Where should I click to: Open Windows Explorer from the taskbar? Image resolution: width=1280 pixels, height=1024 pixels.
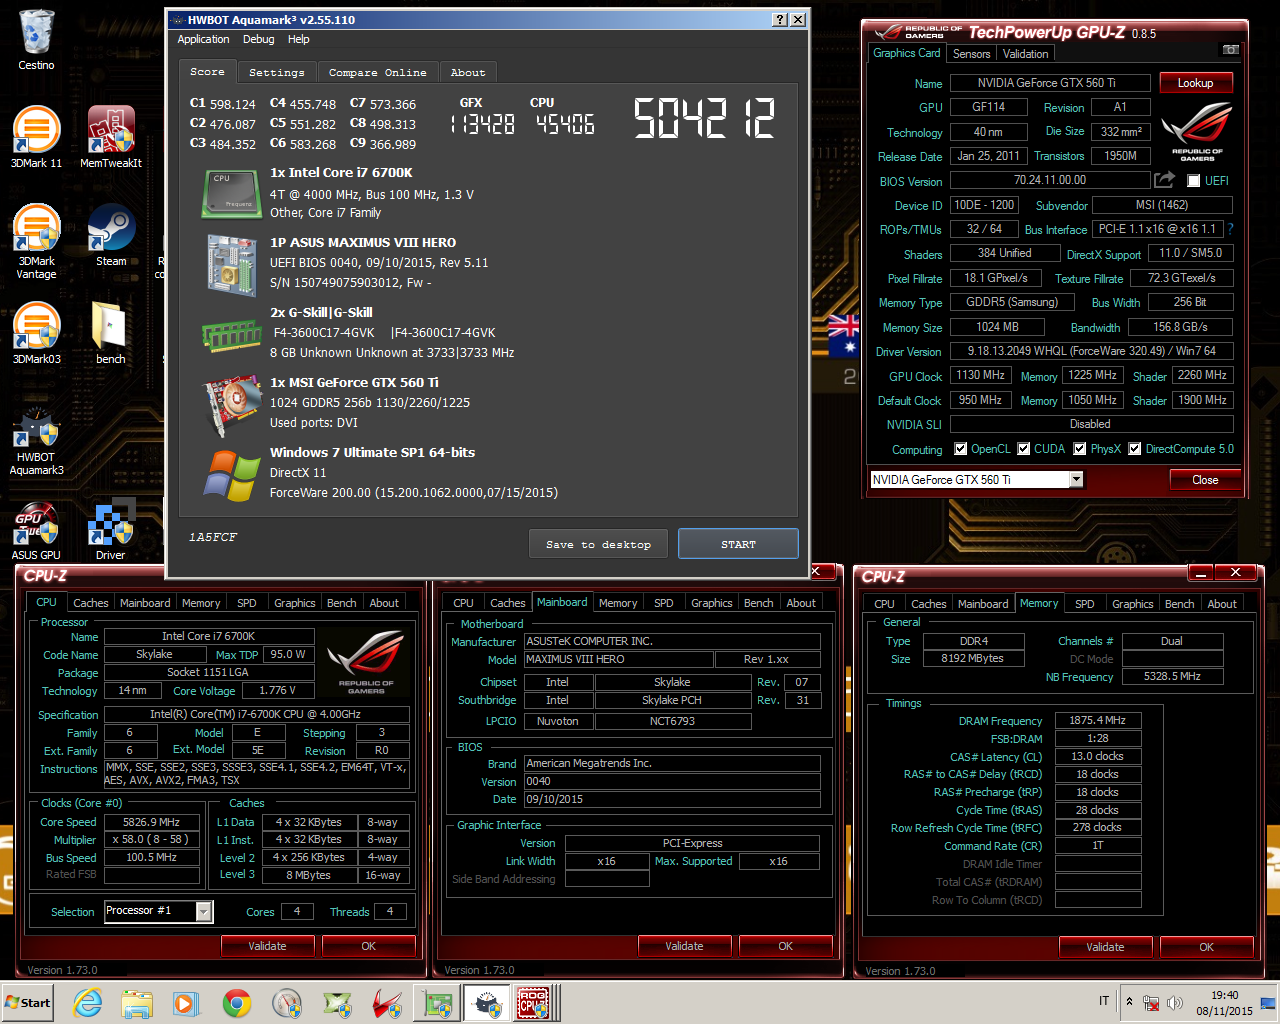coord(137,1003)
